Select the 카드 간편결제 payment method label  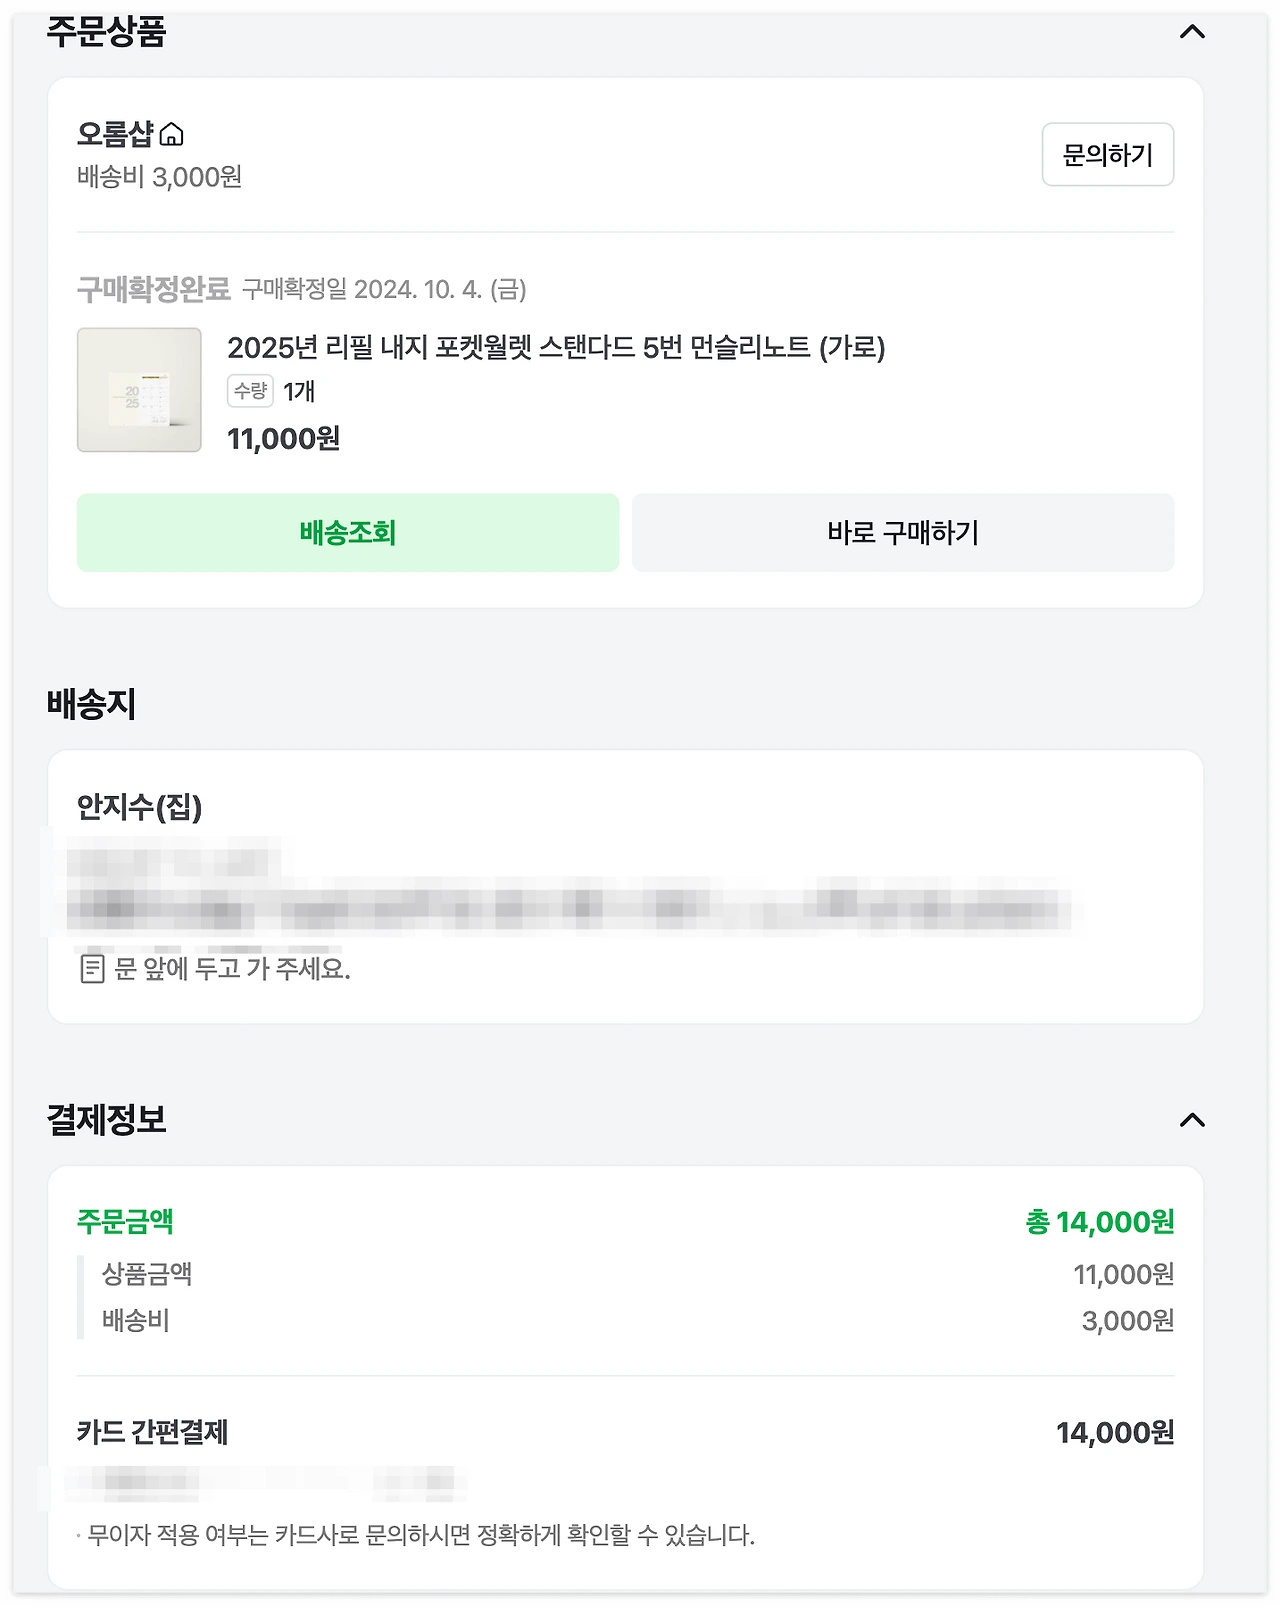pos(152,1432)
